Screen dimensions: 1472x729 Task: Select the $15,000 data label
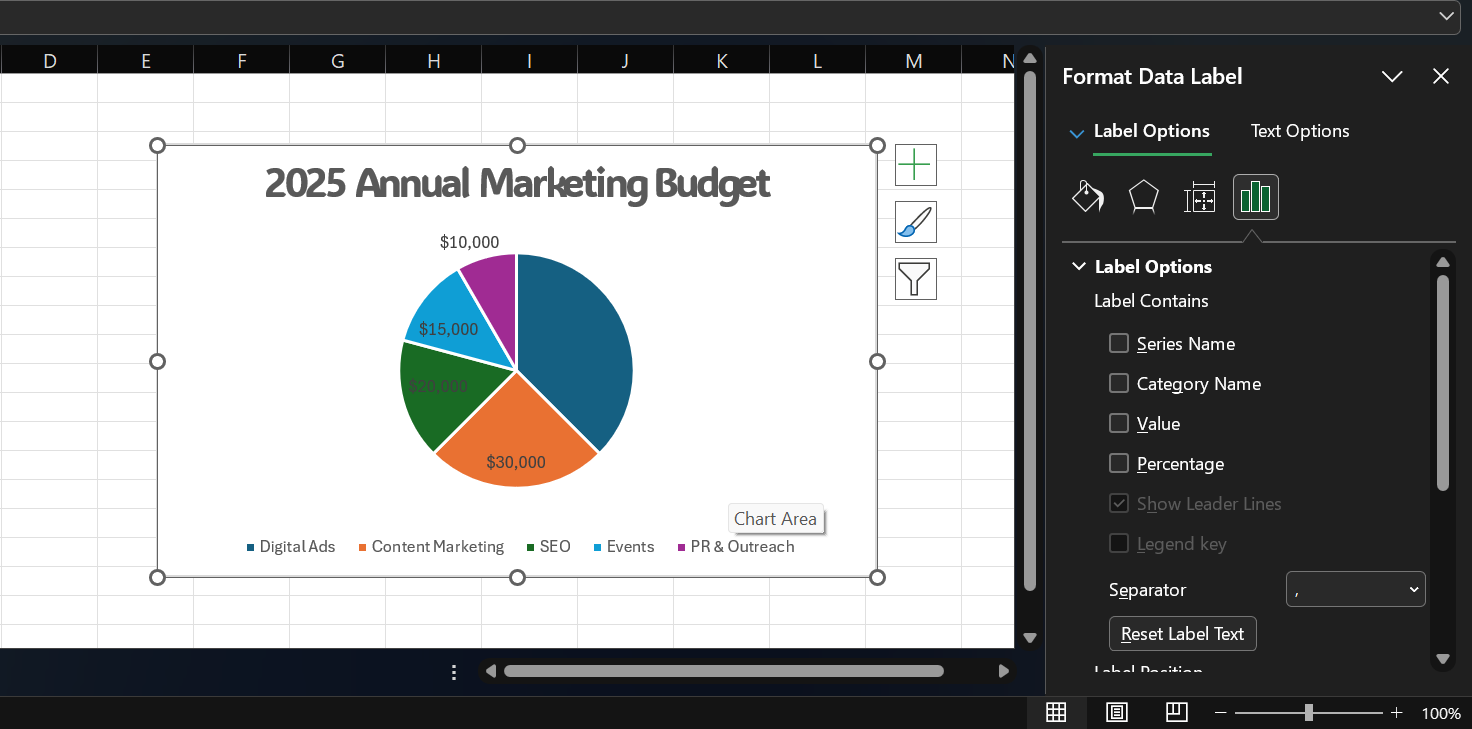tap(448, 329)
